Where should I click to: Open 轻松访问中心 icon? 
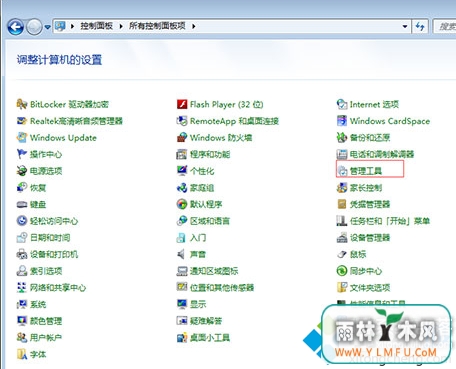click(22, 221)
